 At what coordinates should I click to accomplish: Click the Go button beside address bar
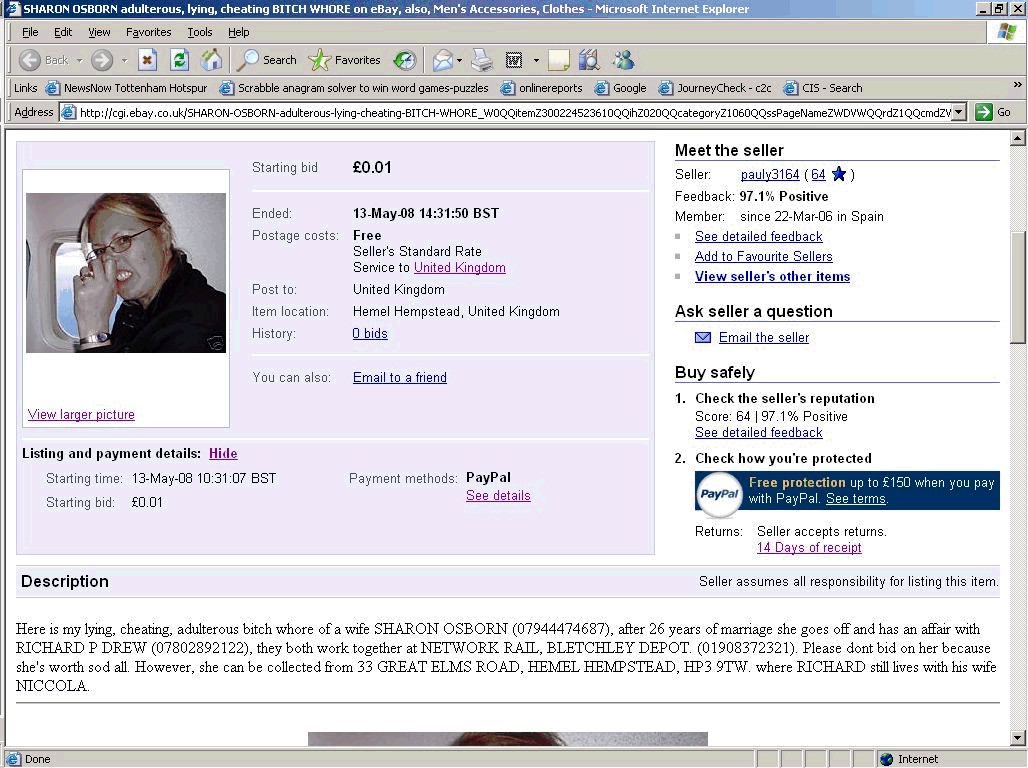pos(994,112)
